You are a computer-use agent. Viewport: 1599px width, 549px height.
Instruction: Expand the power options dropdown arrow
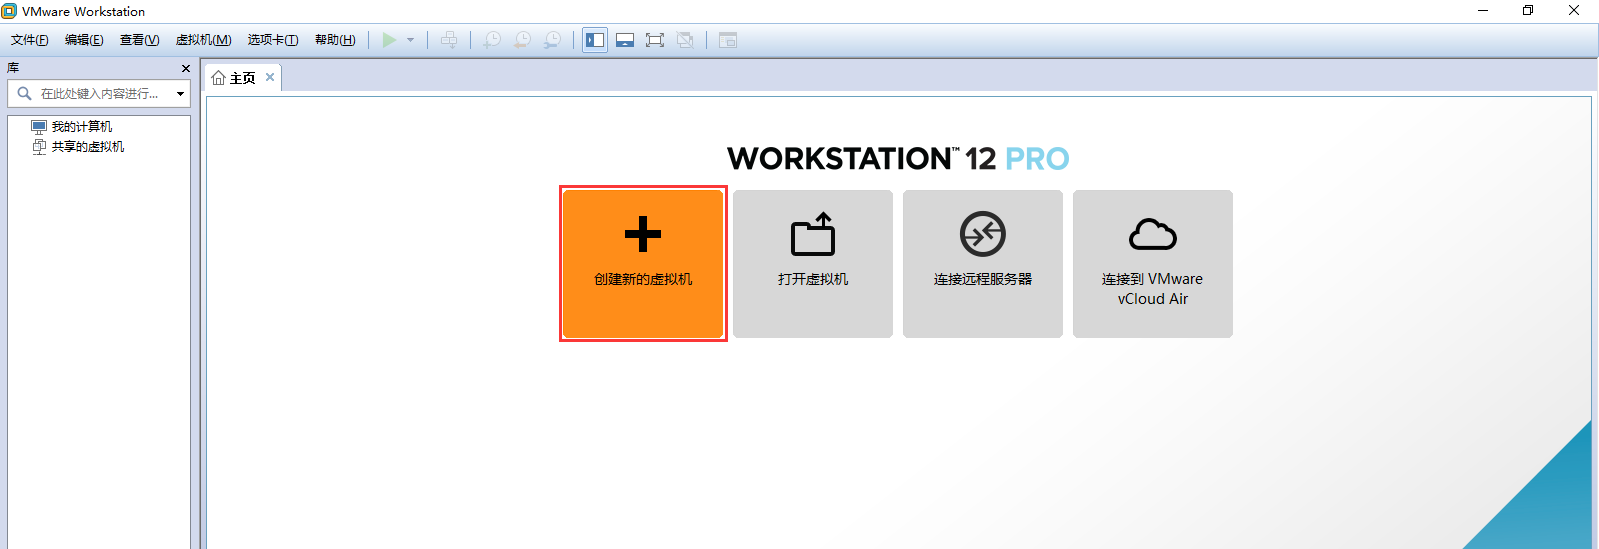point(410,40)
